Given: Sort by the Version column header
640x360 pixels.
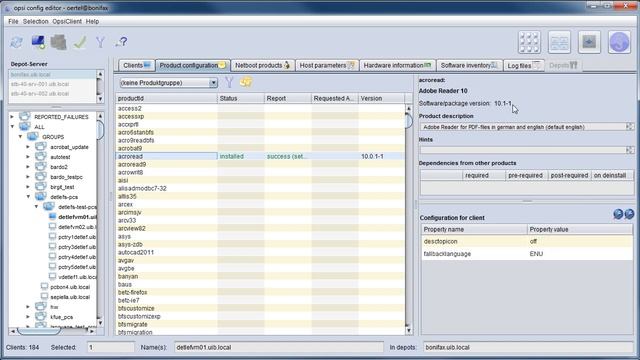Looking at the screenshot, I should pyautogui.click(x=381, y=98).
